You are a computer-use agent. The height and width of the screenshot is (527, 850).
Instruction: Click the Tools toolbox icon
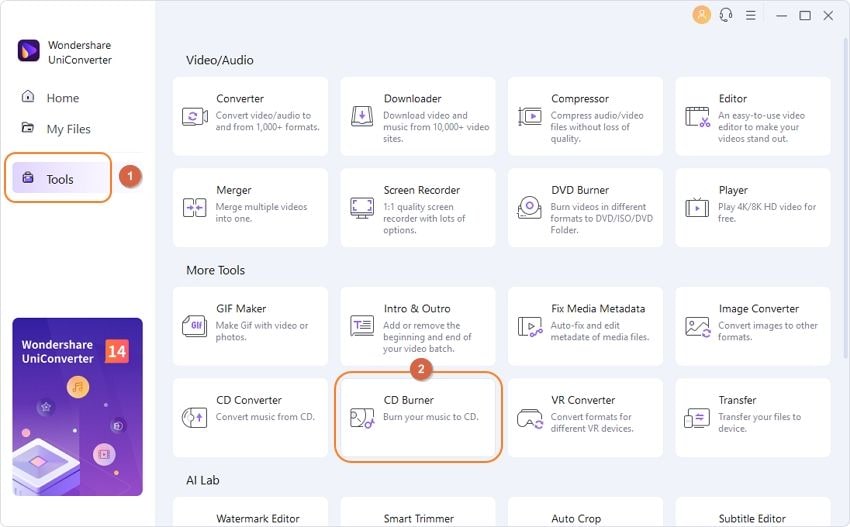pos(28,177)
